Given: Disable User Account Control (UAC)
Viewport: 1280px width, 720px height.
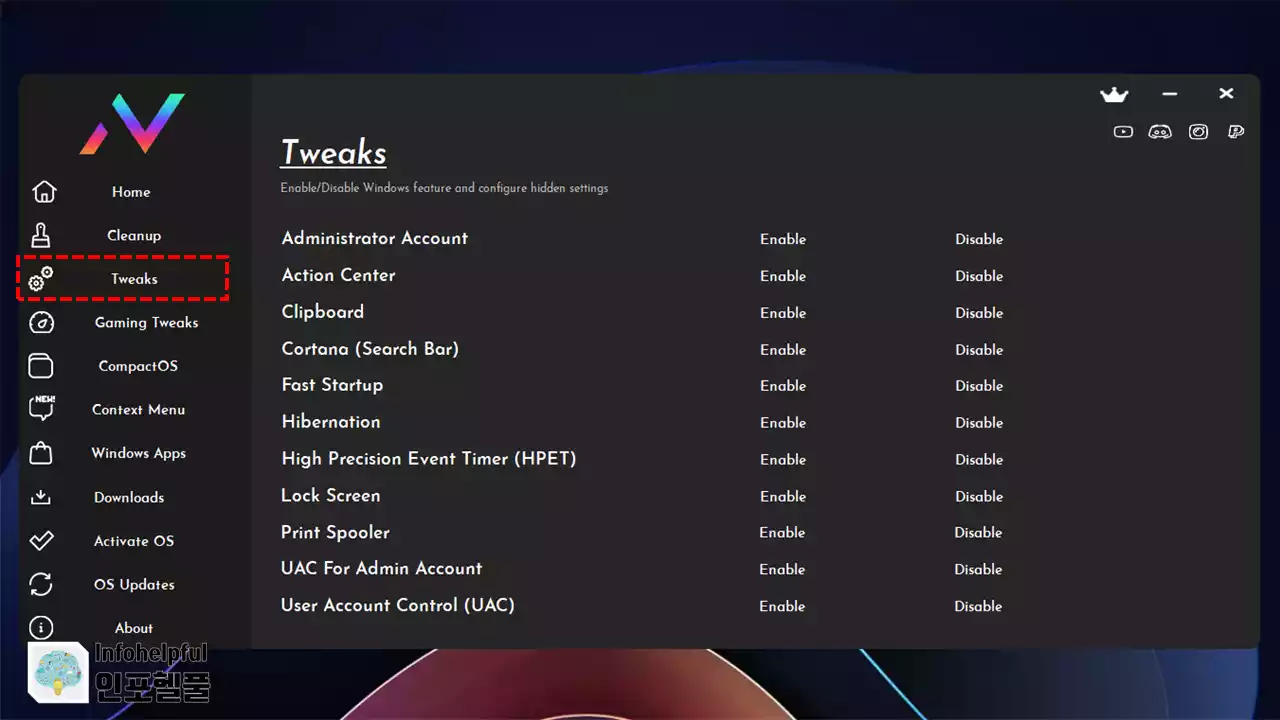Looking at the screenshot, I should coord(978,606).
